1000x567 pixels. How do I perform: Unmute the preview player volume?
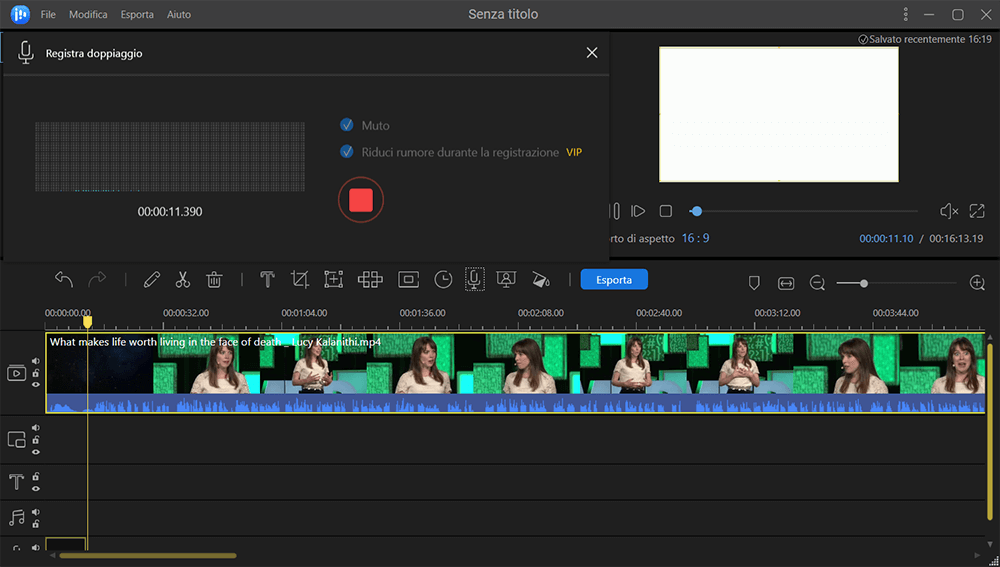(x=949, y=211)
